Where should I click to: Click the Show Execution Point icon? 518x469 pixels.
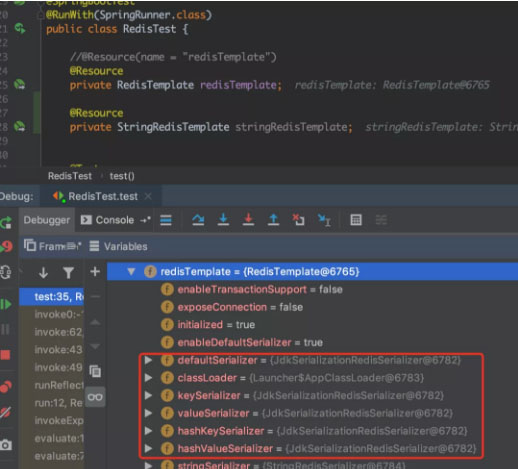coord(166,220)
